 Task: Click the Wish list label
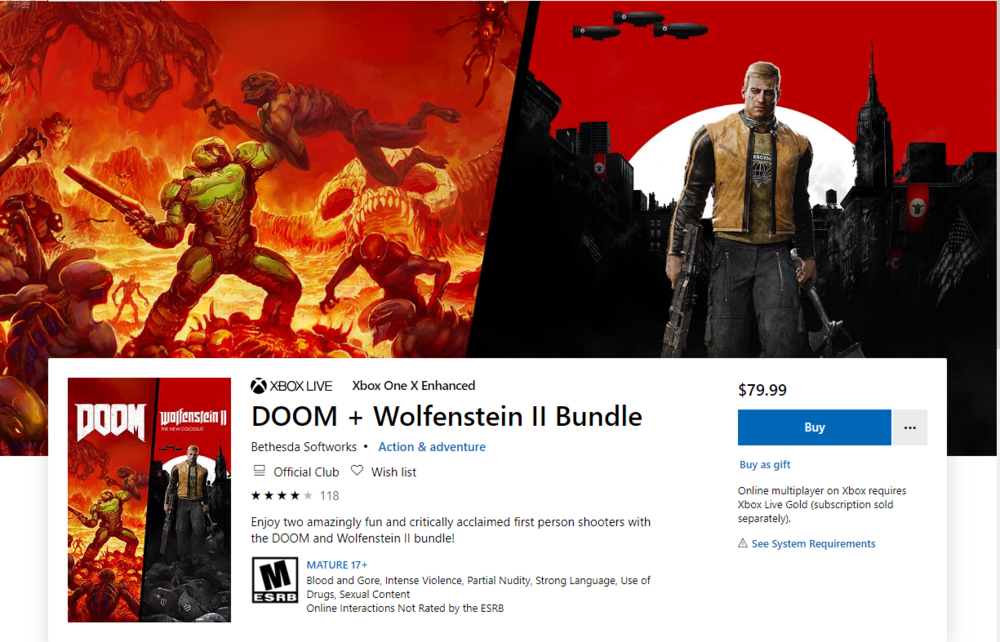(x=393, y=472)
